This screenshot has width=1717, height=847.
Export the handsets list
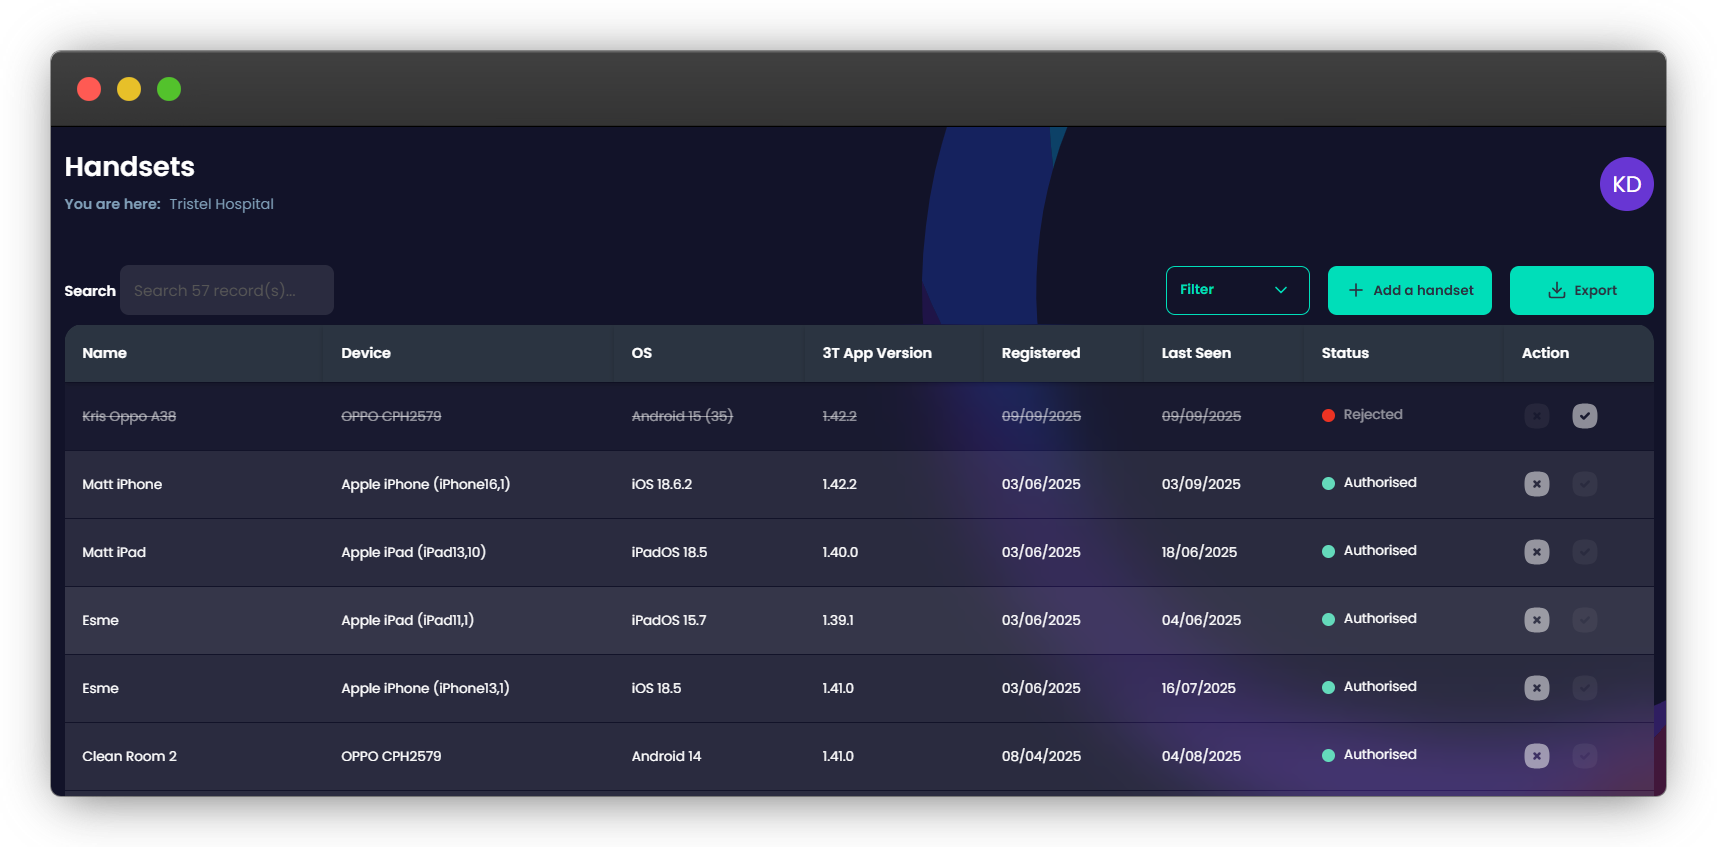(1581, 290)
